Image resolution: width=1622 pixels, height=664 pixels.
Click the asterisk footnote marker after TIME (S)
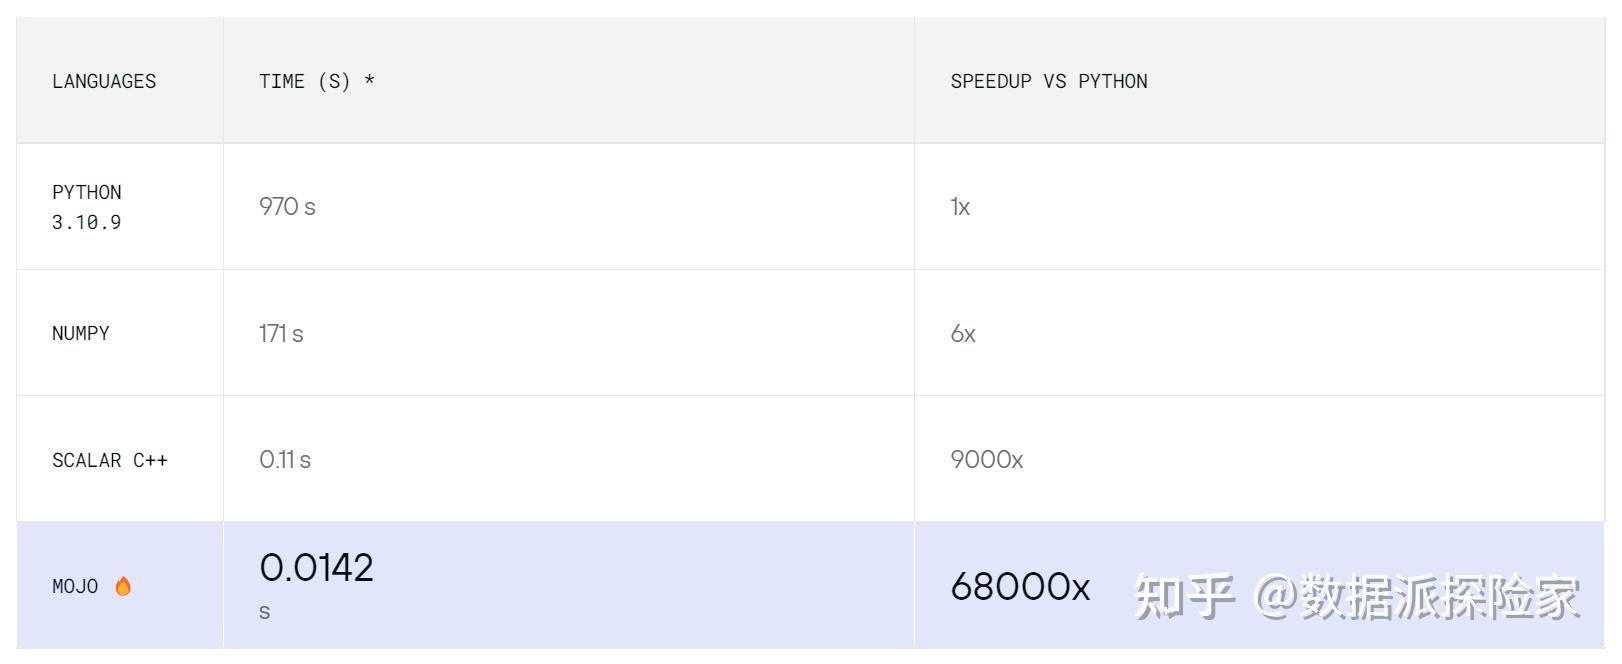pos(369,81)
